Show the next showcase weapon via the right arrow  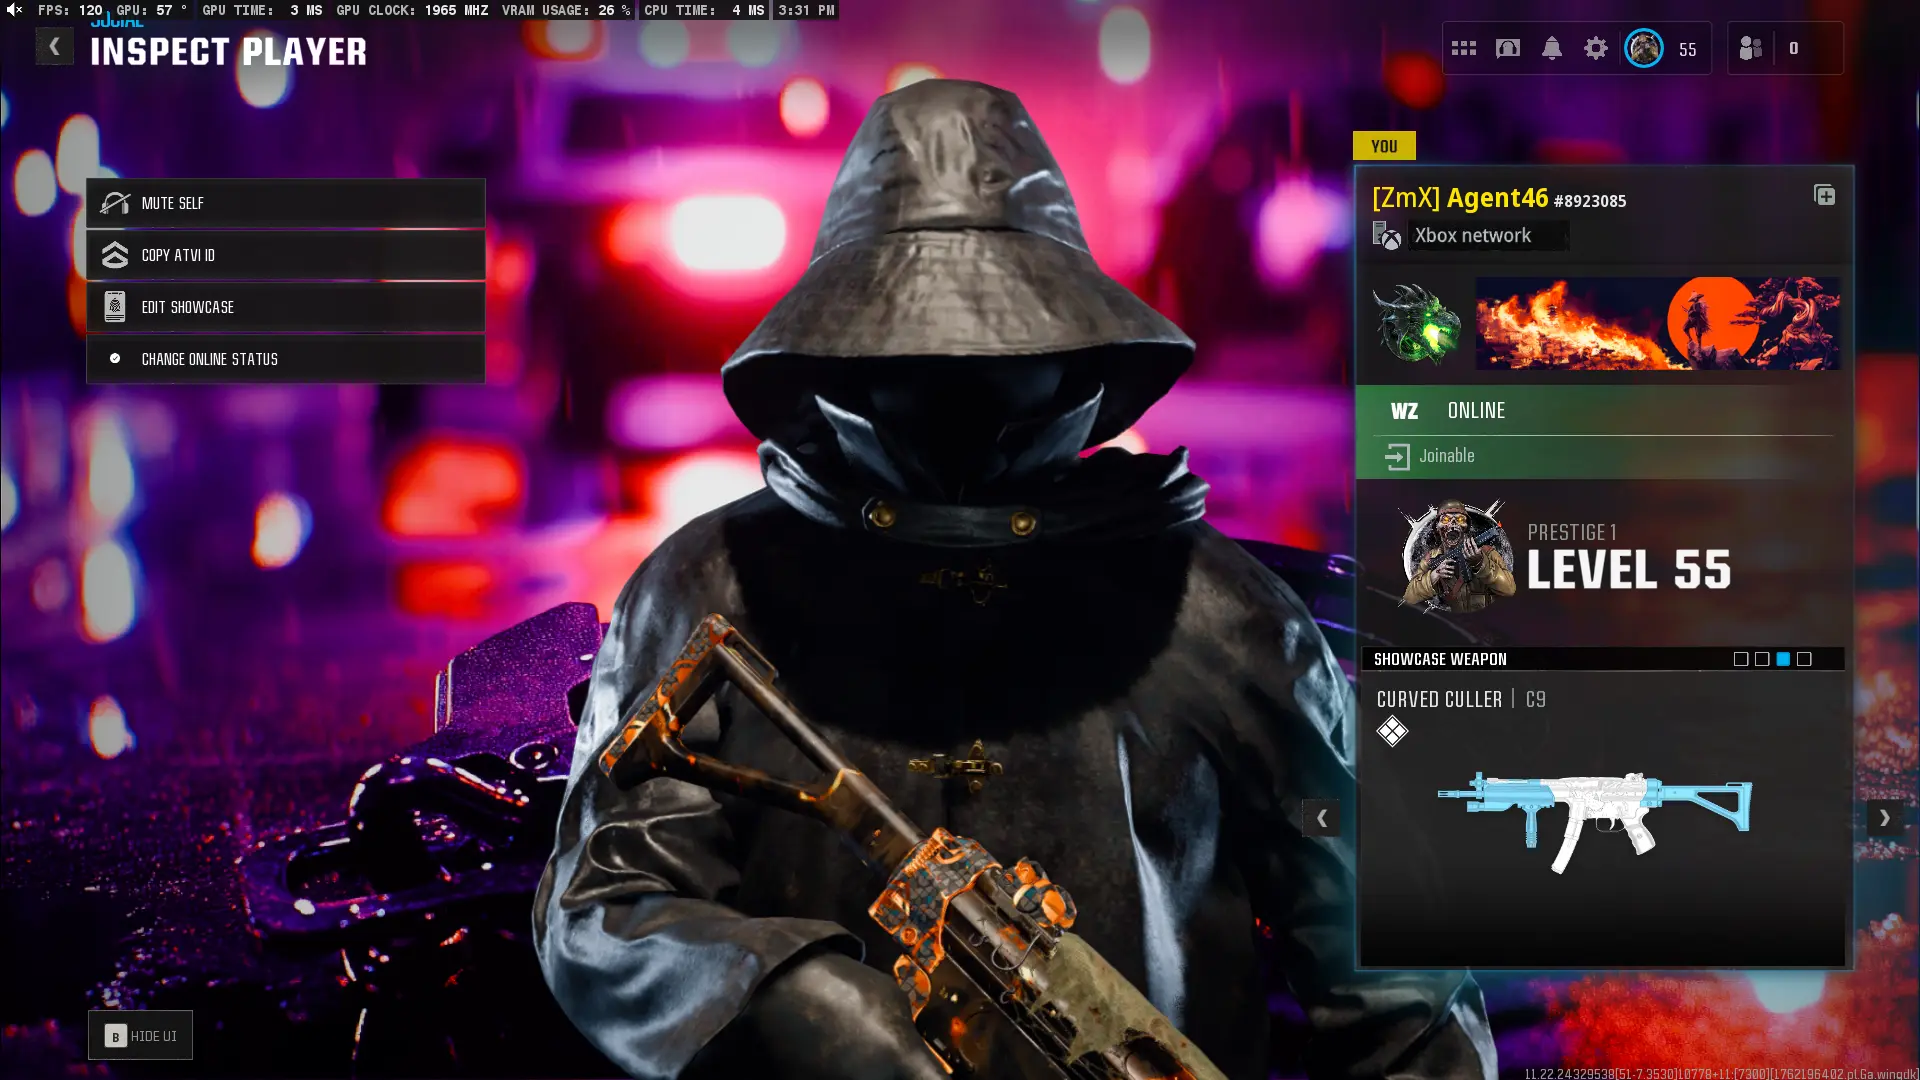point(1884,818)
